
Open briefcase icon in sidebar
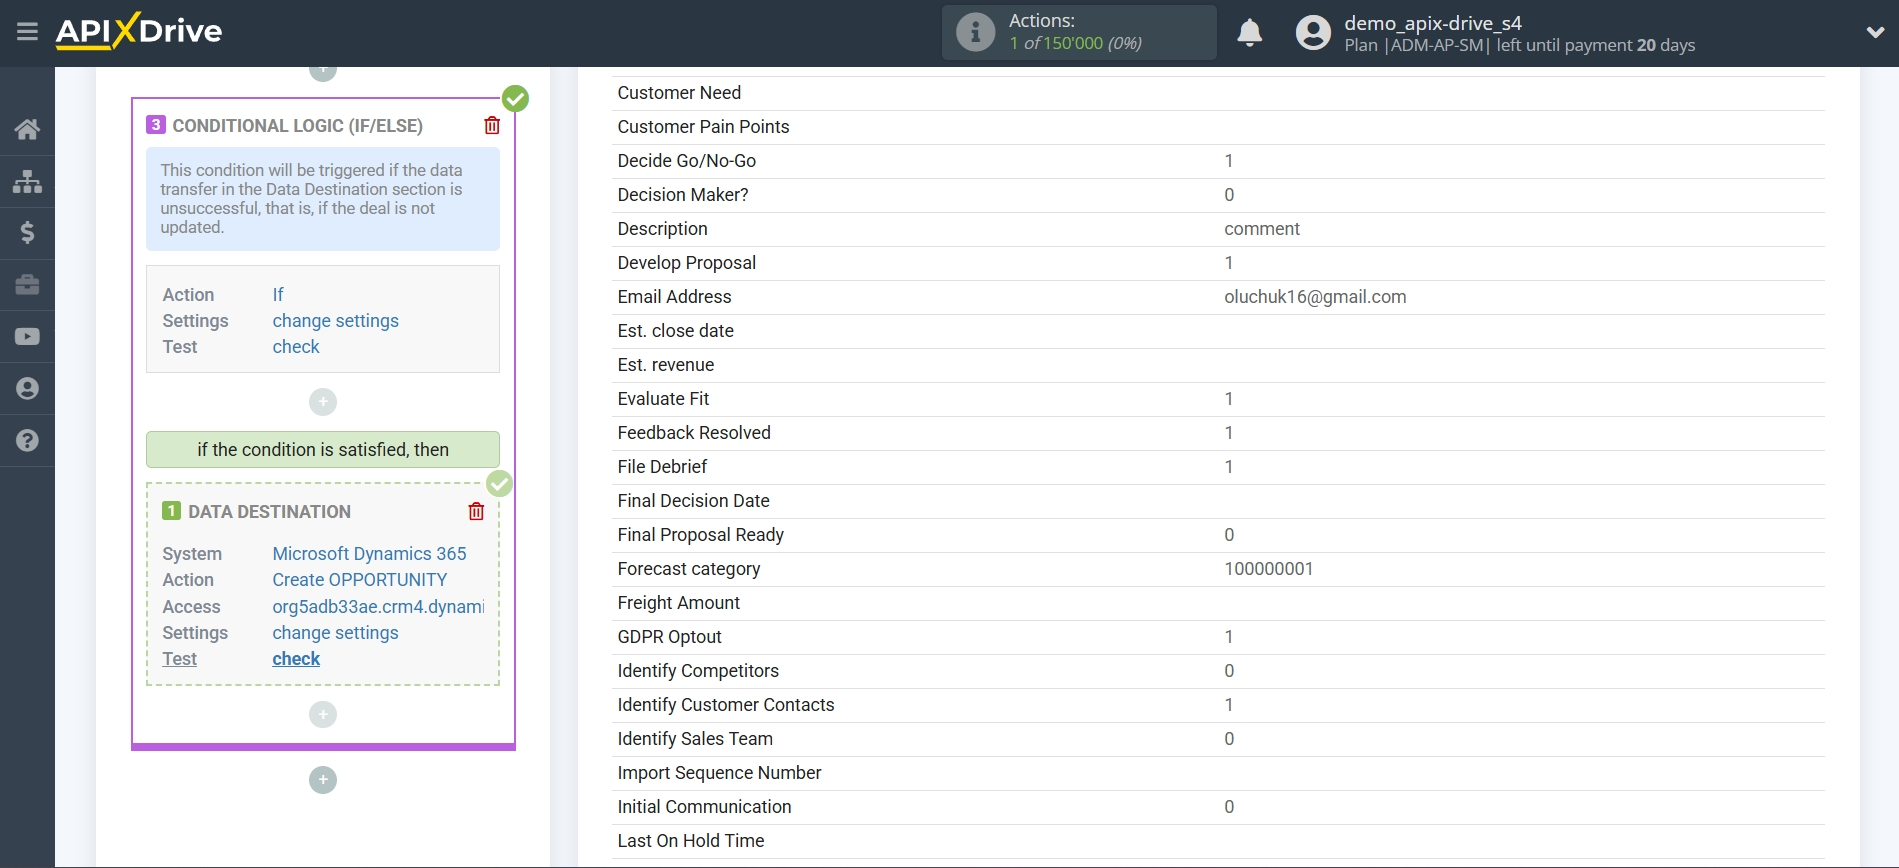click(x=27, y=285)
